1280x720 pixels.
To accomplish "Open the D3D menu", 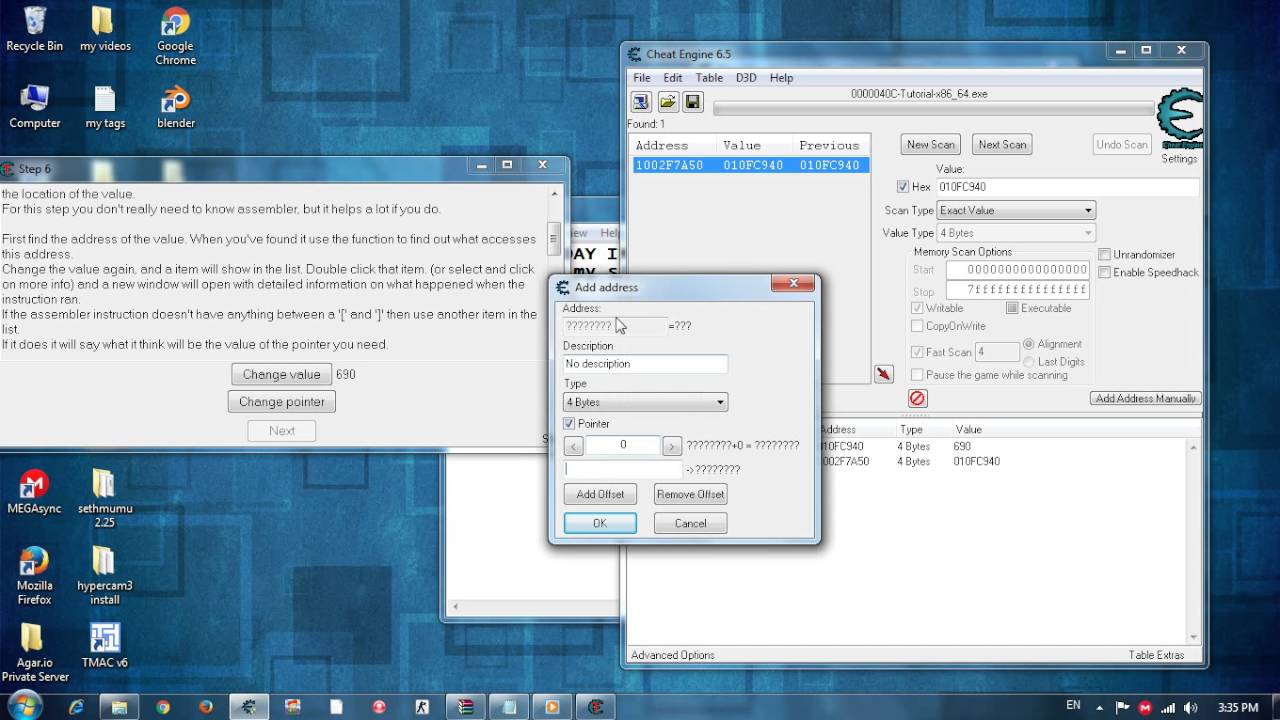I will click(746, 77).
